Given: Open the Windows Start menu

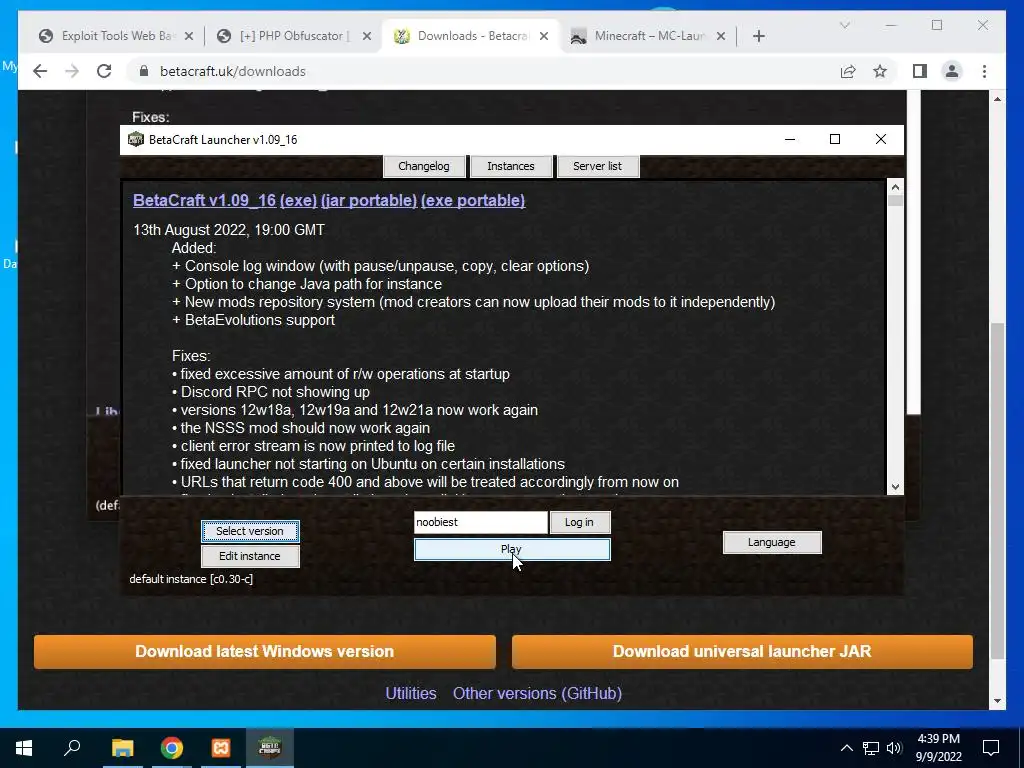Looking at the screenshot, I should pyautogui.click(x=24, y=748).
